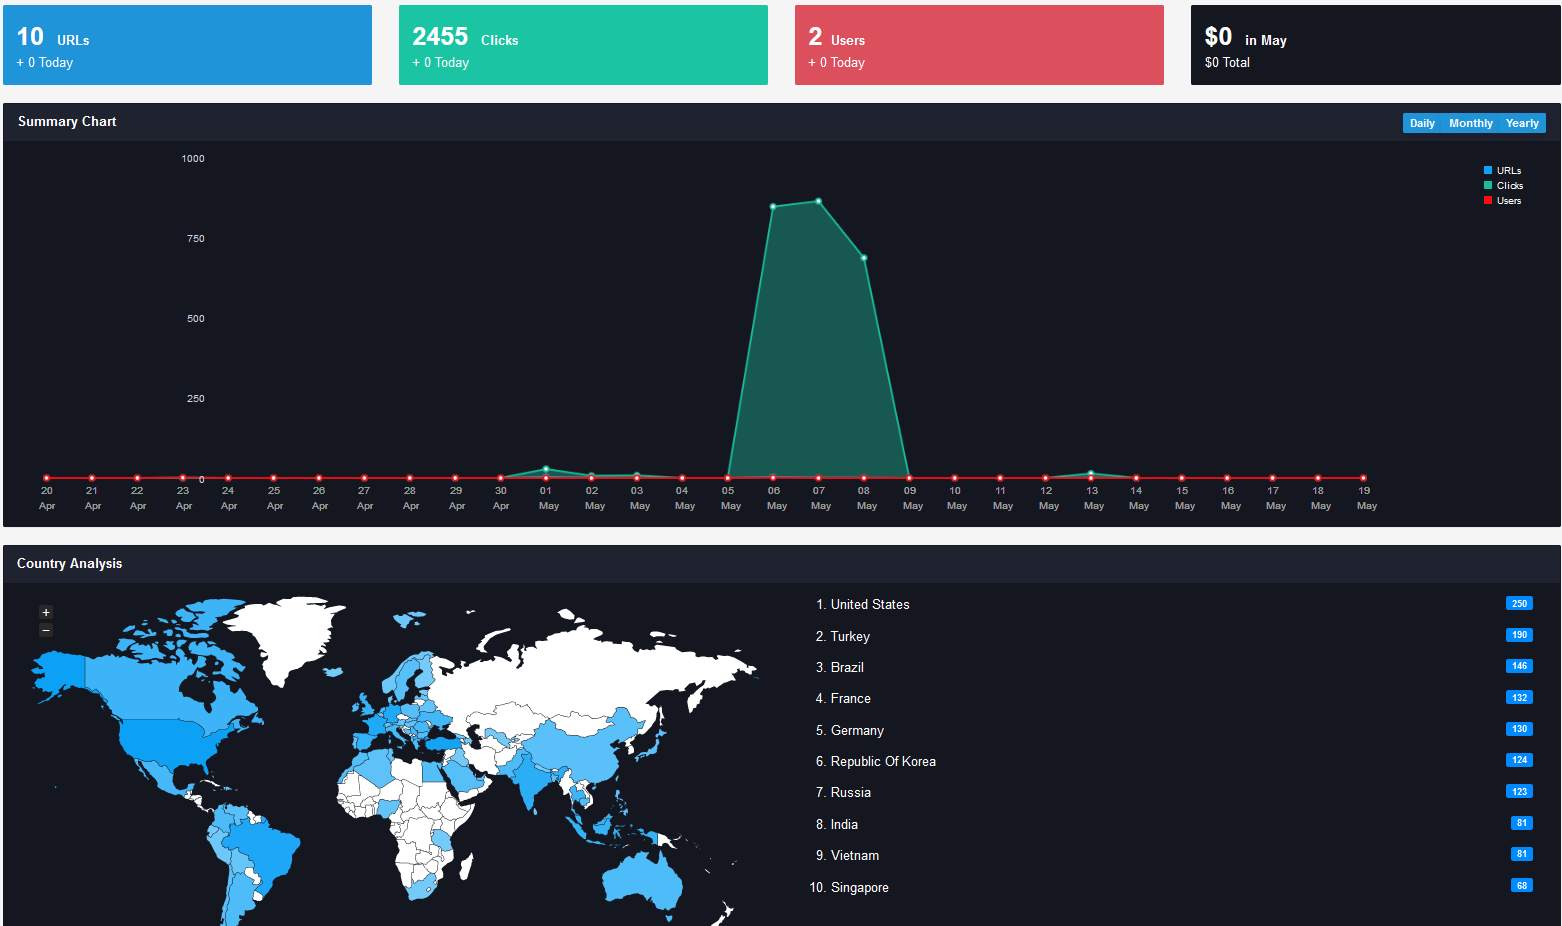This screenshot has width=1562, height=926.
Task: Toggle the Clicks series in the chart legend
Action: [x=1503, y=186]
